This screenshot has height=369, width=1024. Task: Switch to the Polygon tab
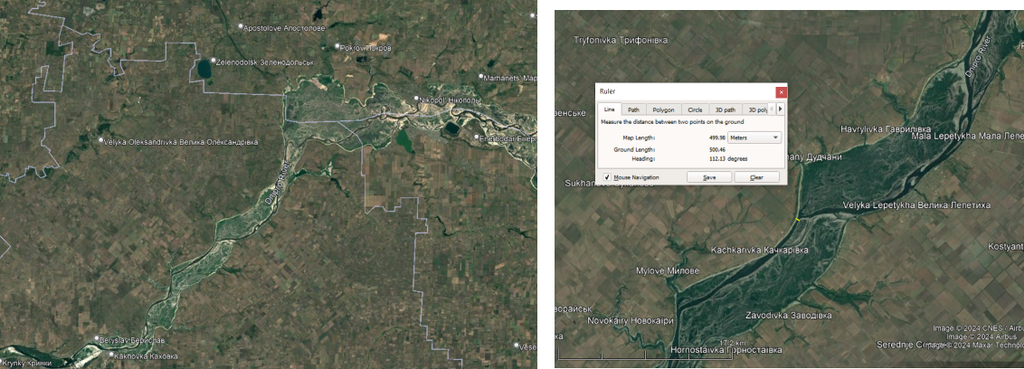click(x=664, y=110)
